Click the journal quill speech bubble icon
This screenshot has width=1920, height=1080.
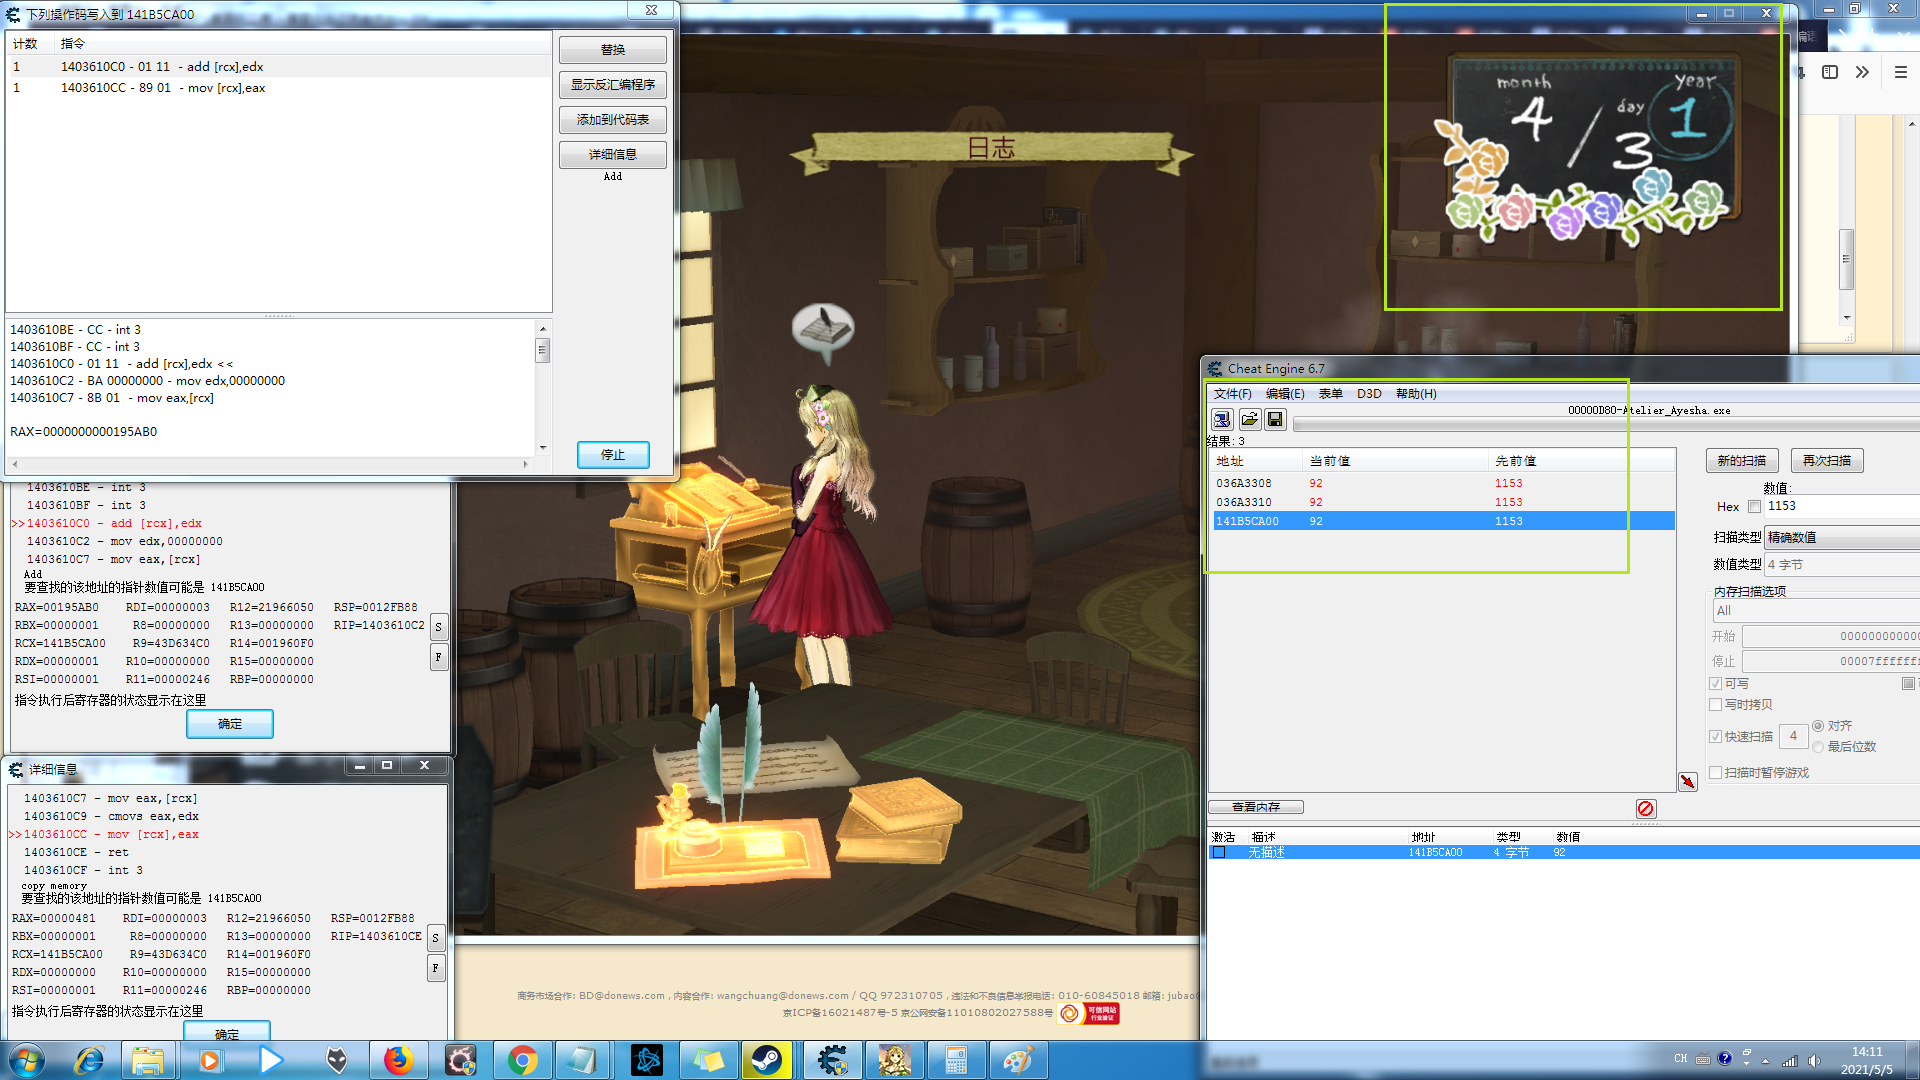pos(823,329)
